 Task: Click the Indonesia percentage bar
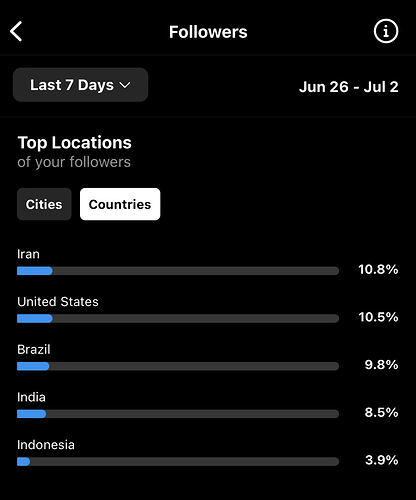coord(178,461)
